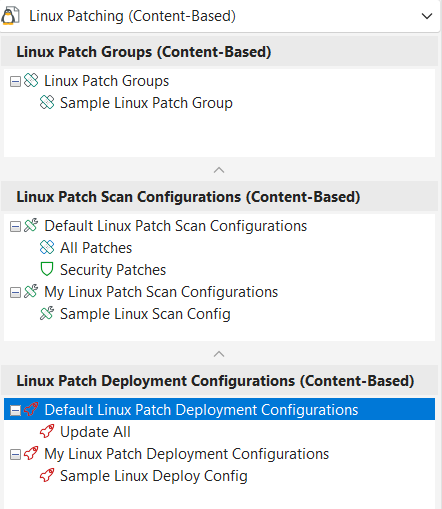The height and width of the screenshot is (509, 442).
Task: Collapse Default Linux Patch Deployment Configurations node
Action: click(15, 410)
